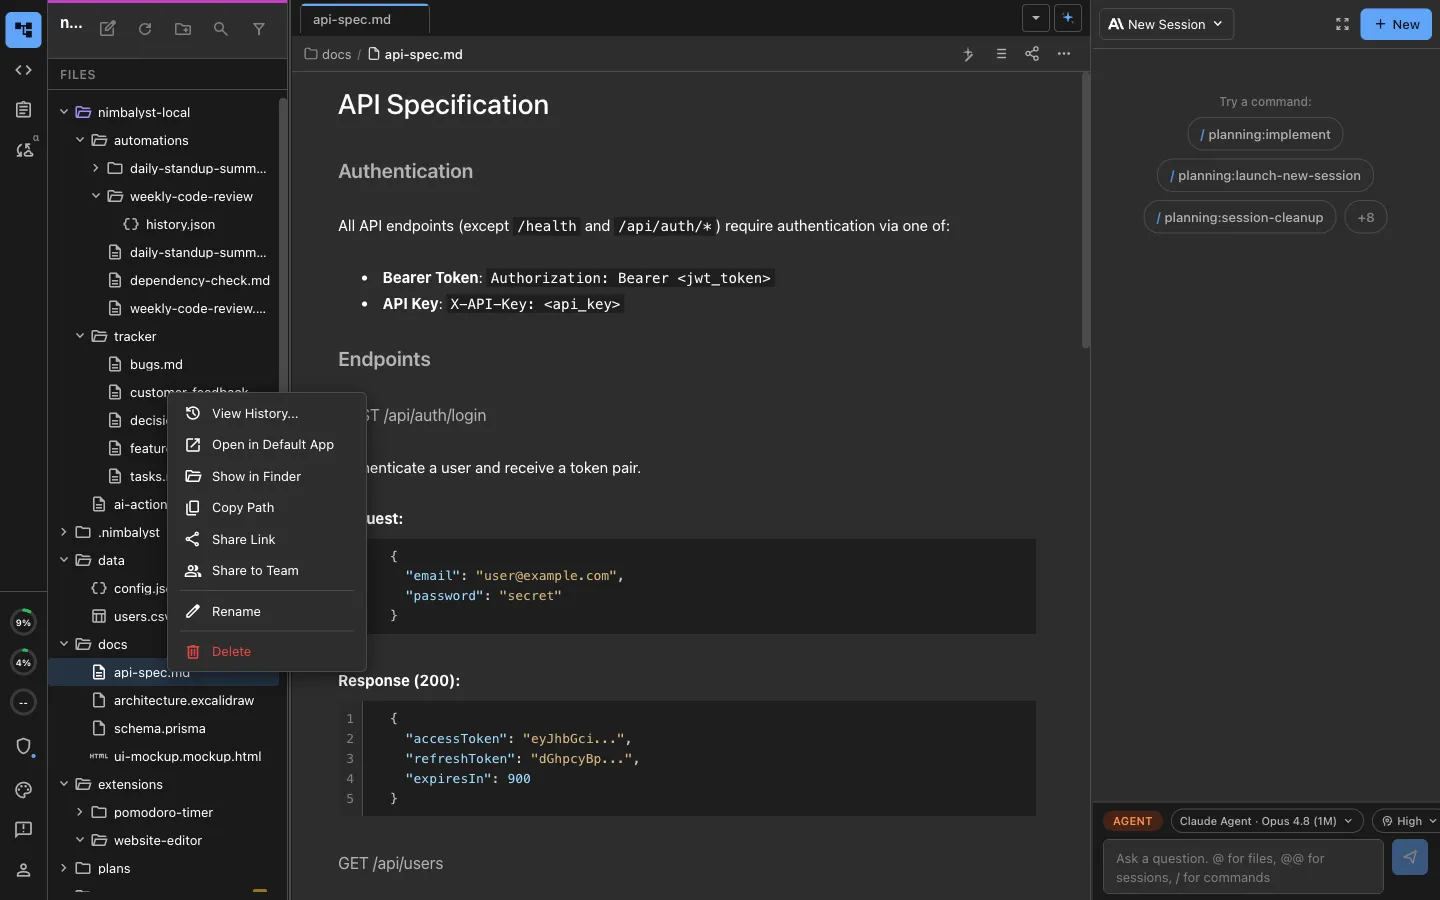Open the agents sidebar icon
1440x900 pixels.
(24, 150)
